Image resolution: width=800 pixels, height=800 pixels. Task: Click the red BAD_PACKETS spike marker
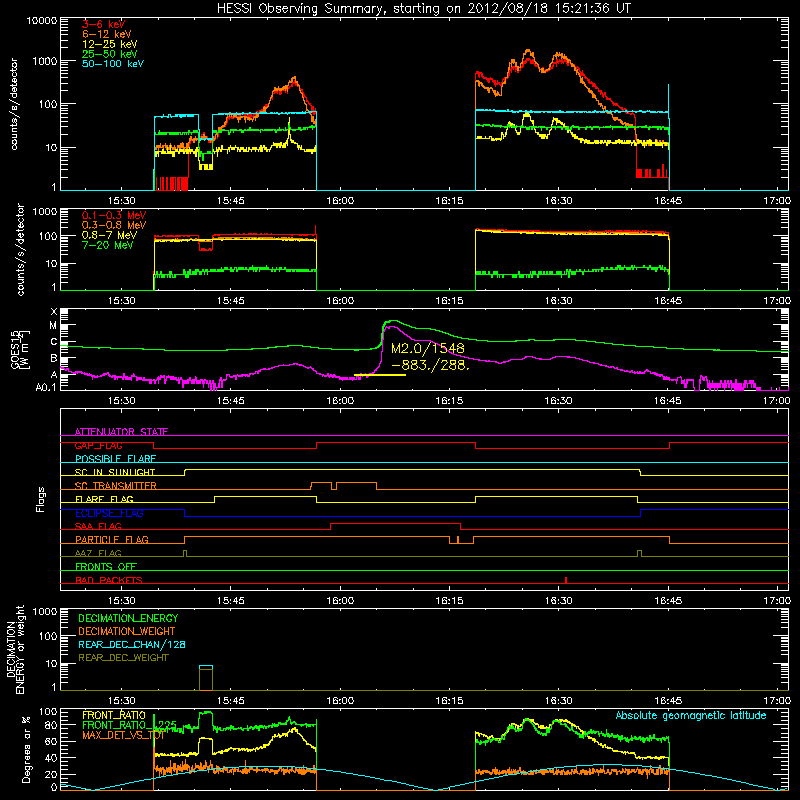click(x=566, y=580)
